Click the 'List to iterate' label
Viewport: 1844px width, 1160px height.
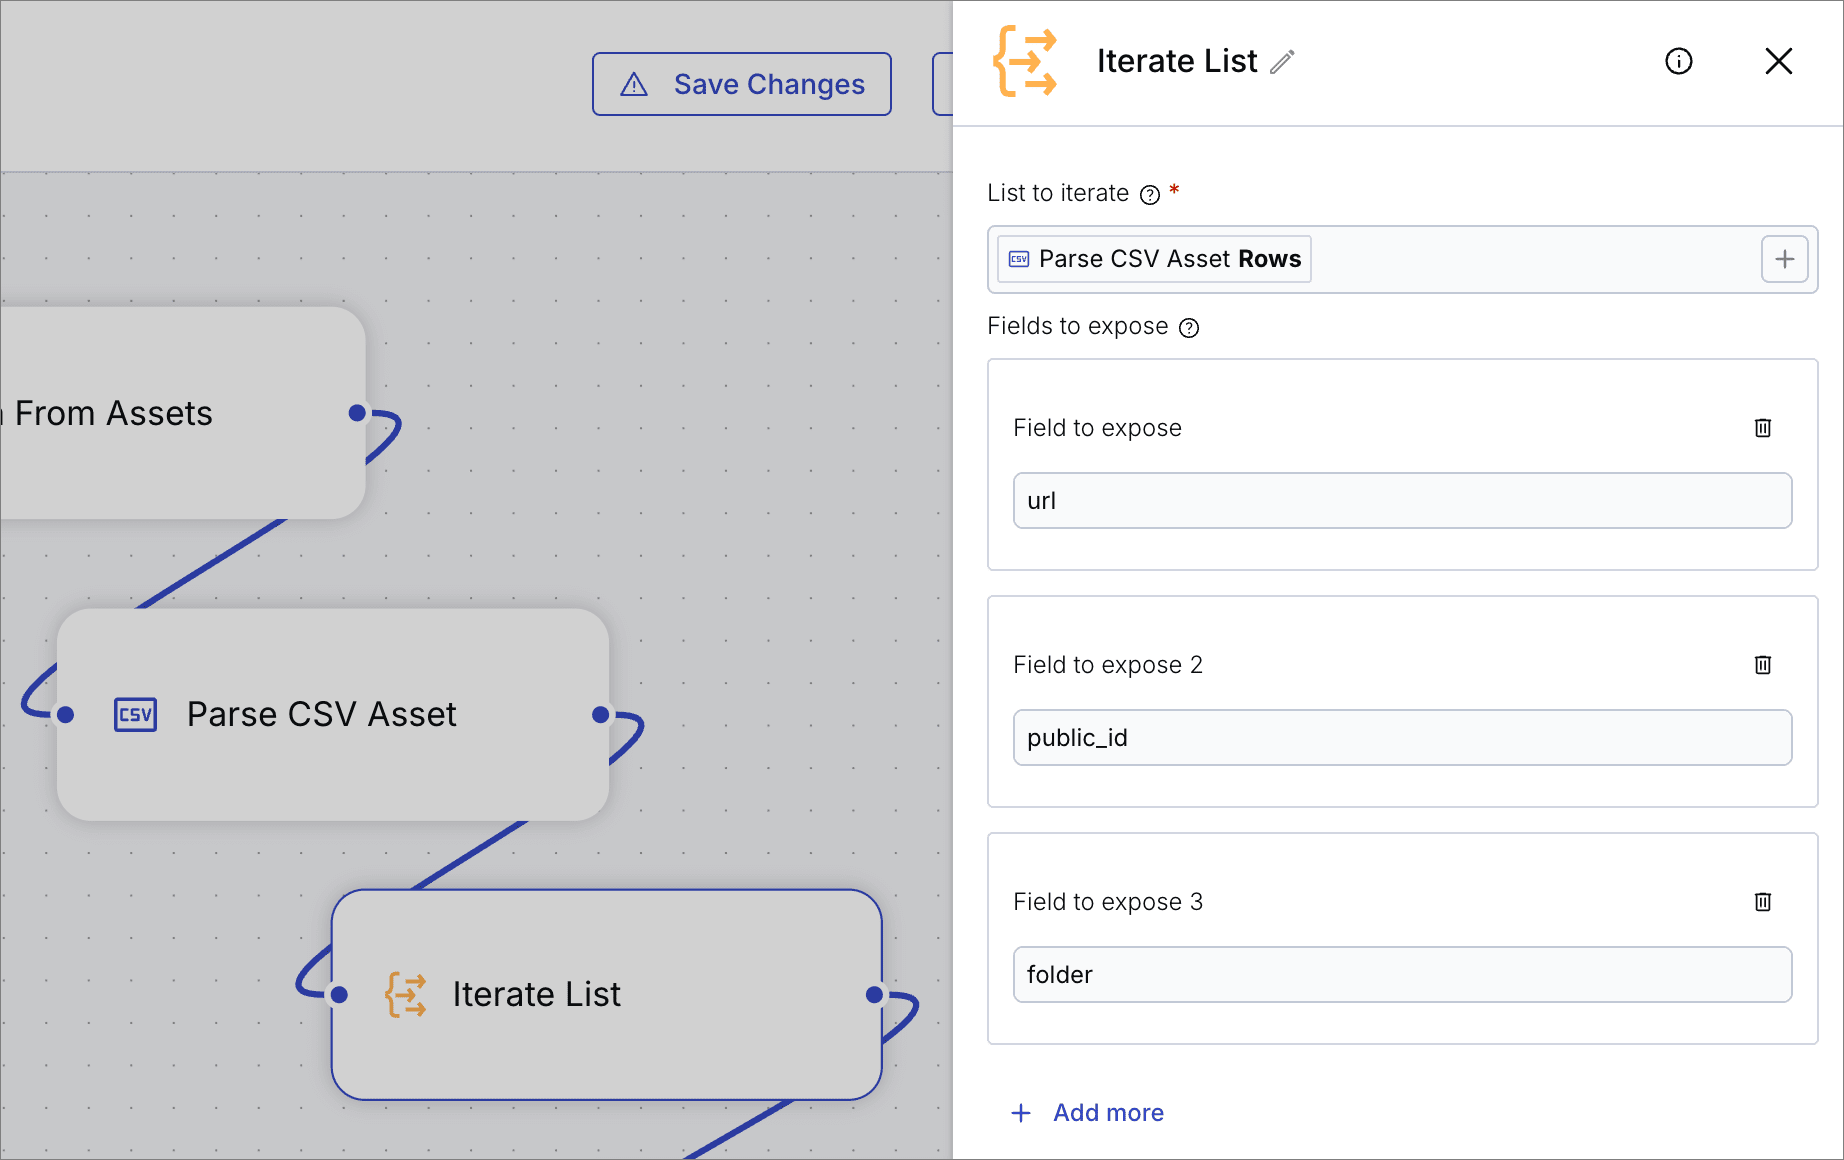(1058, 193)
